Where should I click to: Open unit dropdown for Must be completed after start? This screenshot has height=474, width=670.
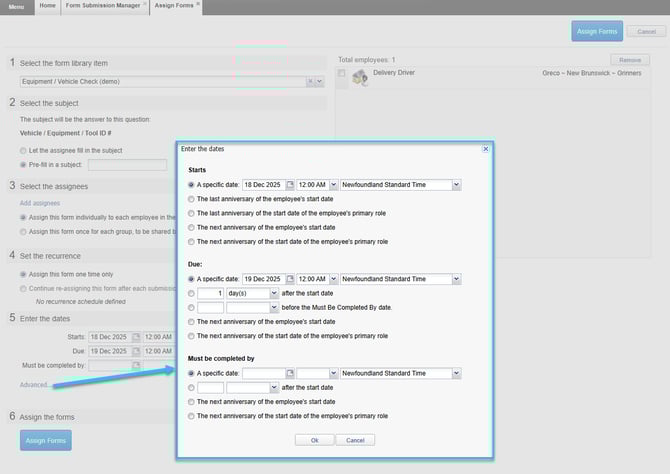pyautogui.click(x=274, y=388)
